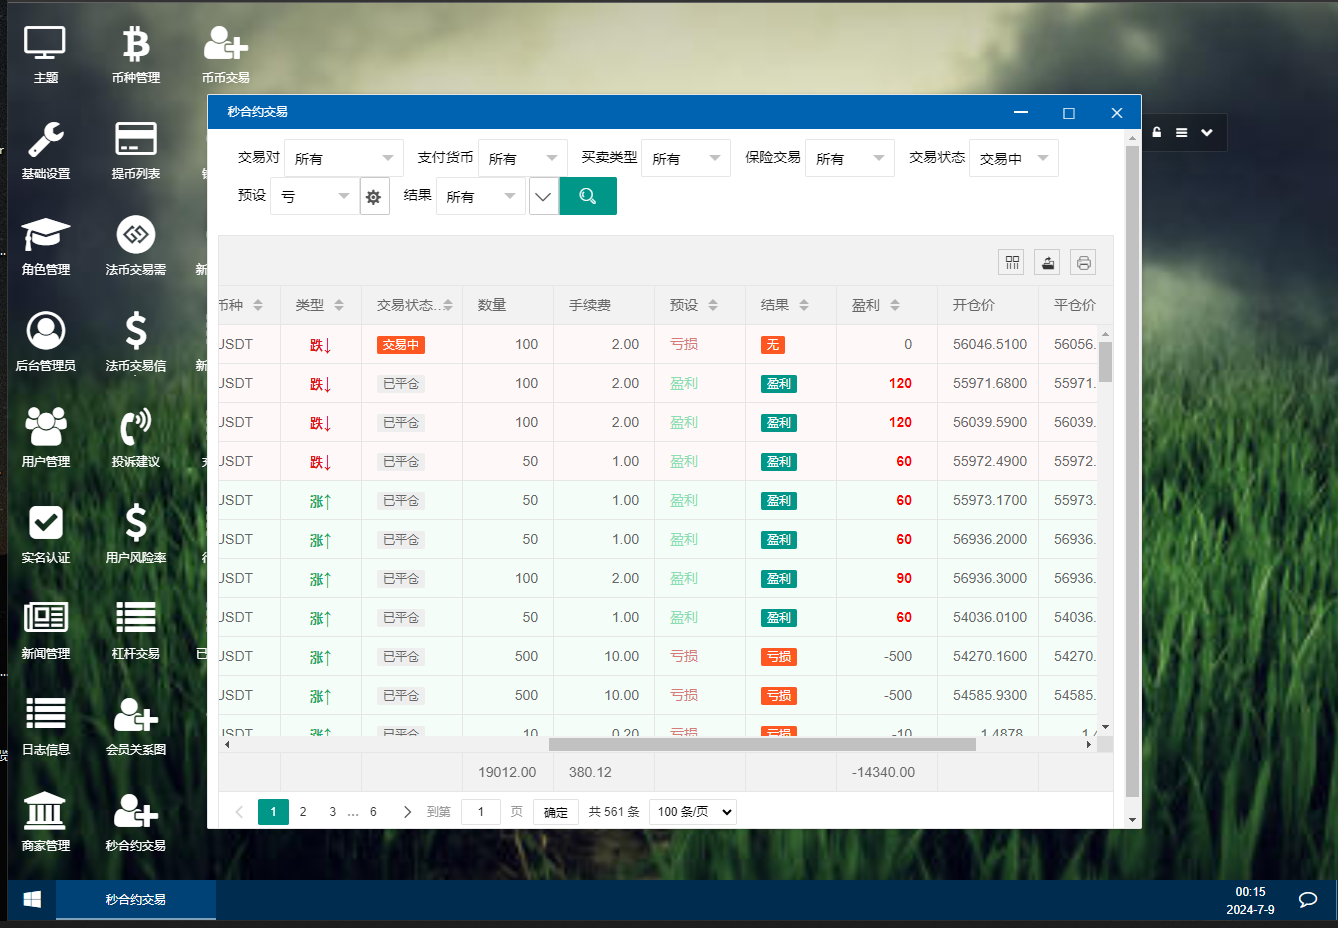
Task: Change the 100 条/页 page size selector
Action: pos(693,812)
